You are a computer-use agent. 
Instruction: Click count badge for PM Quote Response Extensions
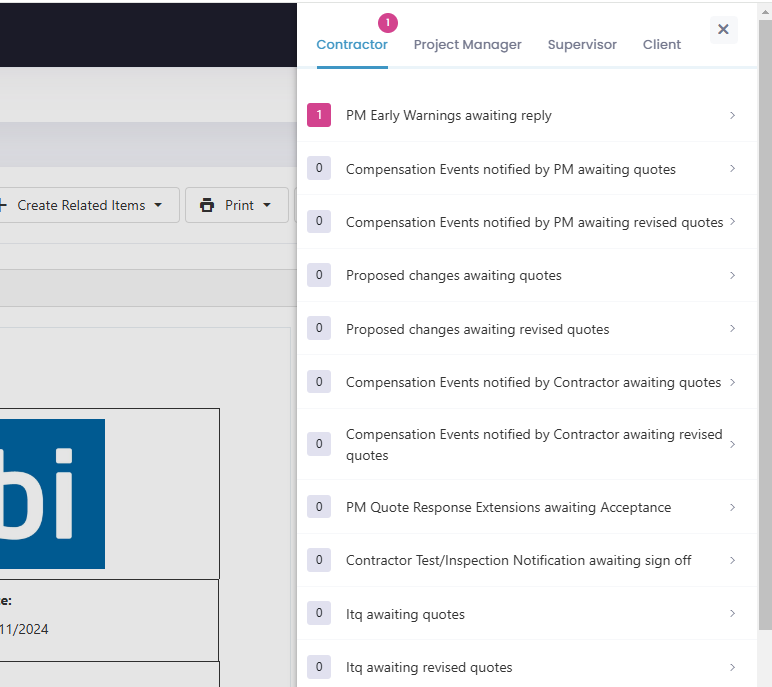319,507
